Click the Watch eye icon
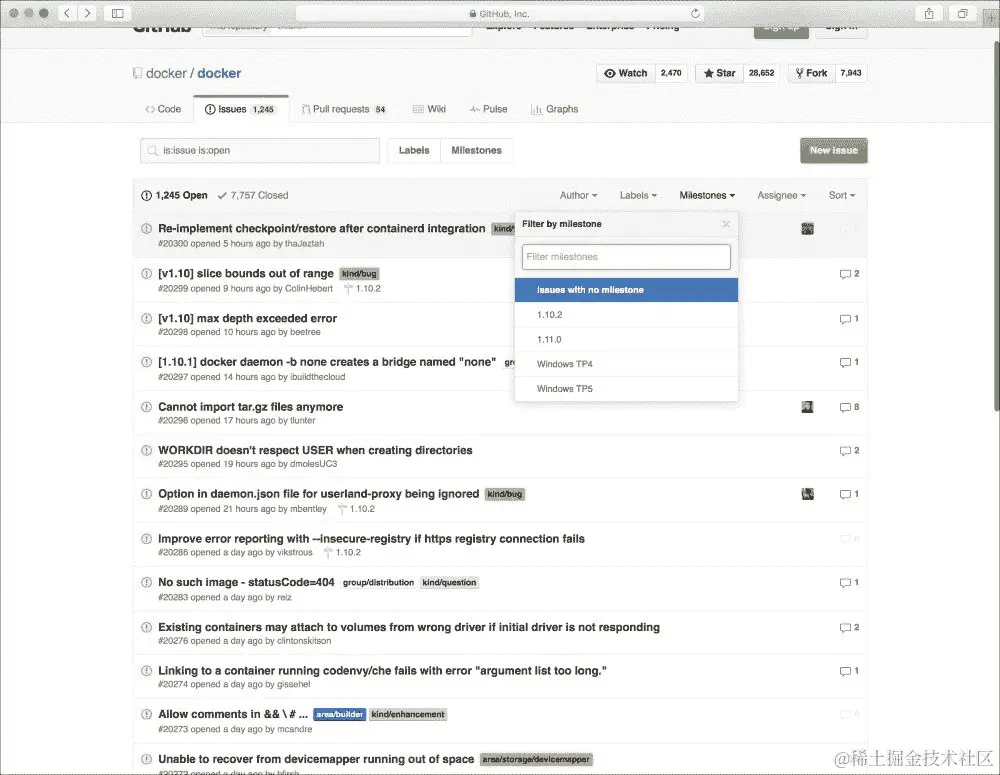 [x=608, y=73]
